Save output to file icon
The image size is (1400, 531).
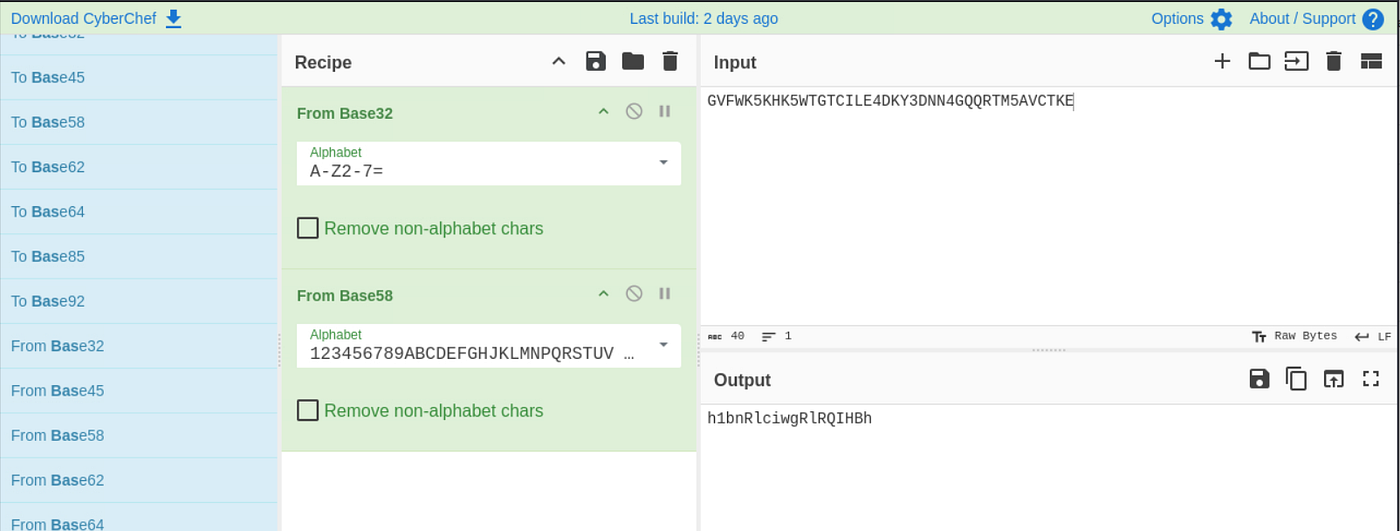point(1260,378)
